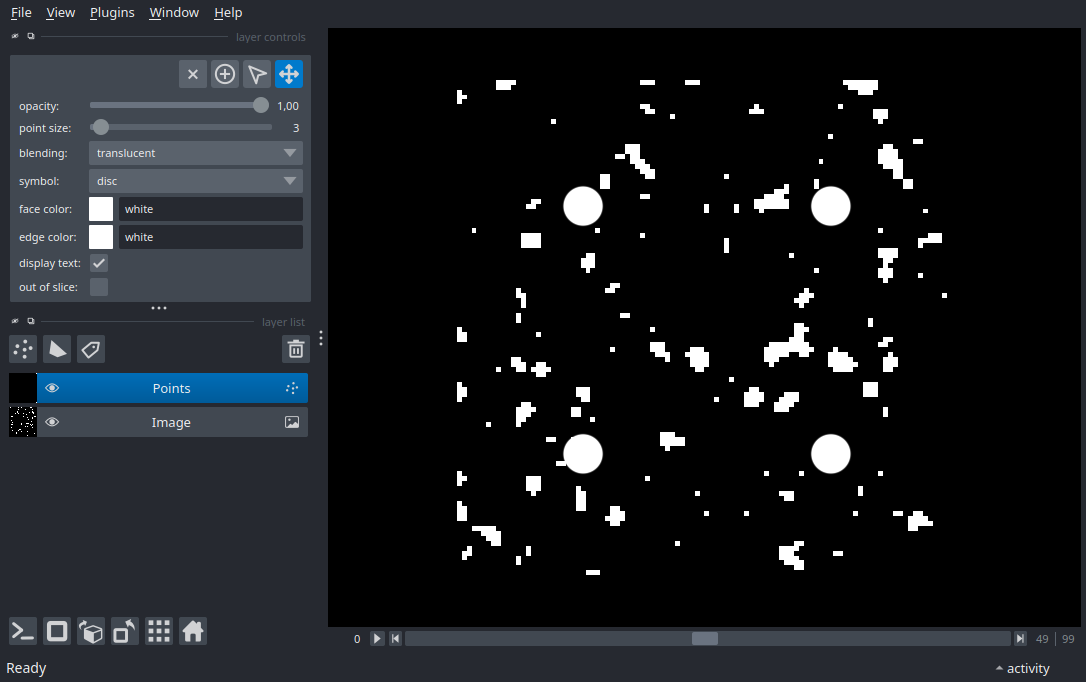Open the blending dropdown
This screenshot has width=1086, height=682.
pos(196,153)
